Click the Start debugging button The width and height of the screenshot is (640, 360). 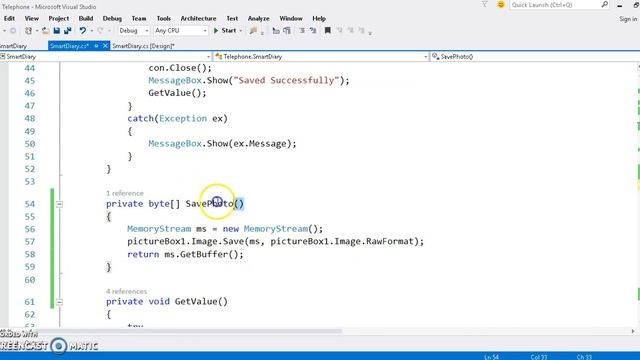(x=225, y=31)
